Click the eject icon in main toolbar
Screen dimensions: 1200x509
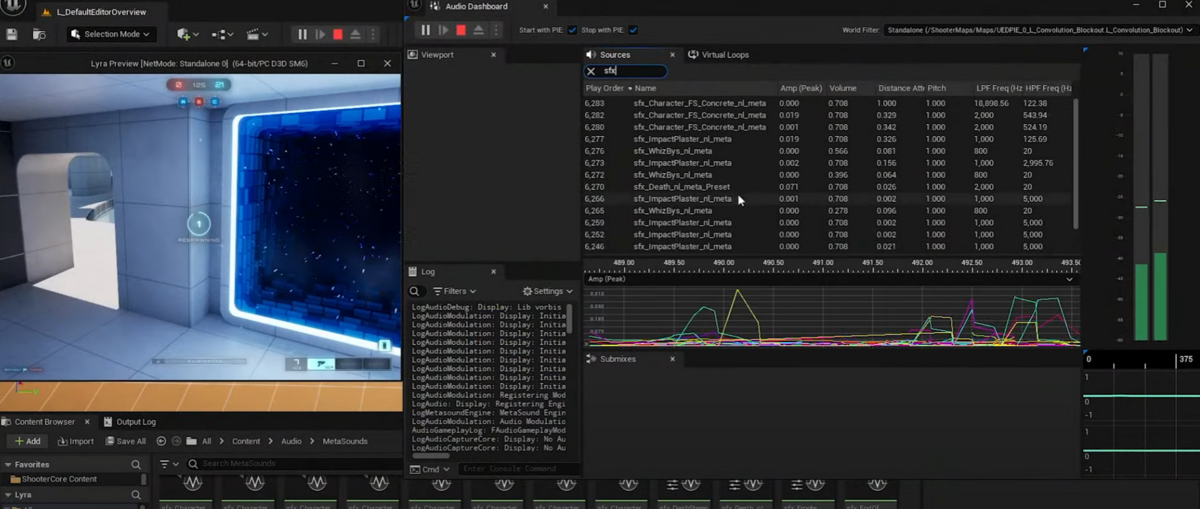(x=356, y=34)
